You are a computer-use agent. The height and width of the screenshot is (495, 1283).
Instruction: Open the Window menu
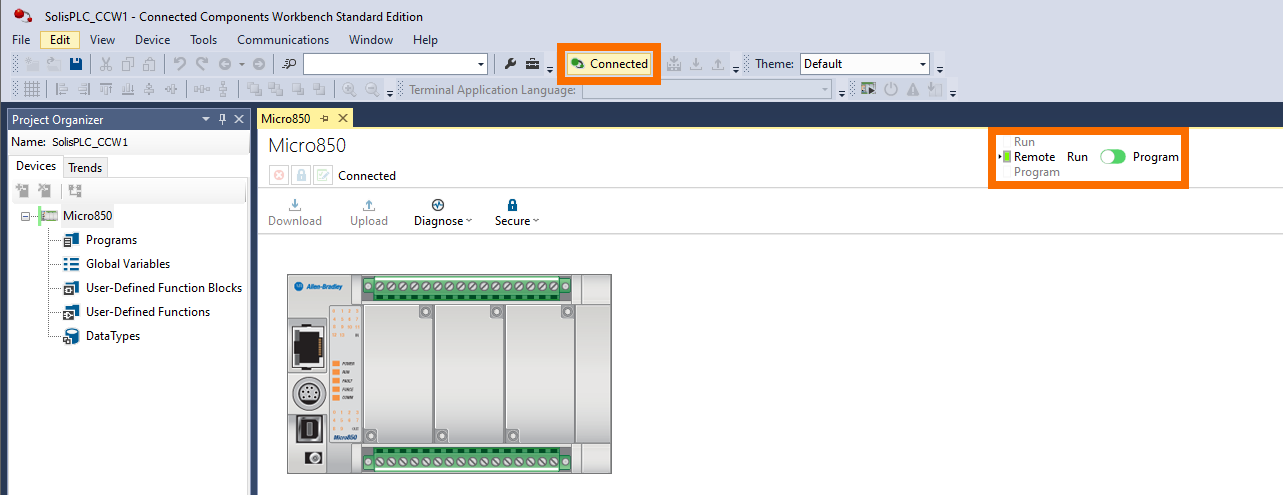pyautogui.click(x=371, y=40)
